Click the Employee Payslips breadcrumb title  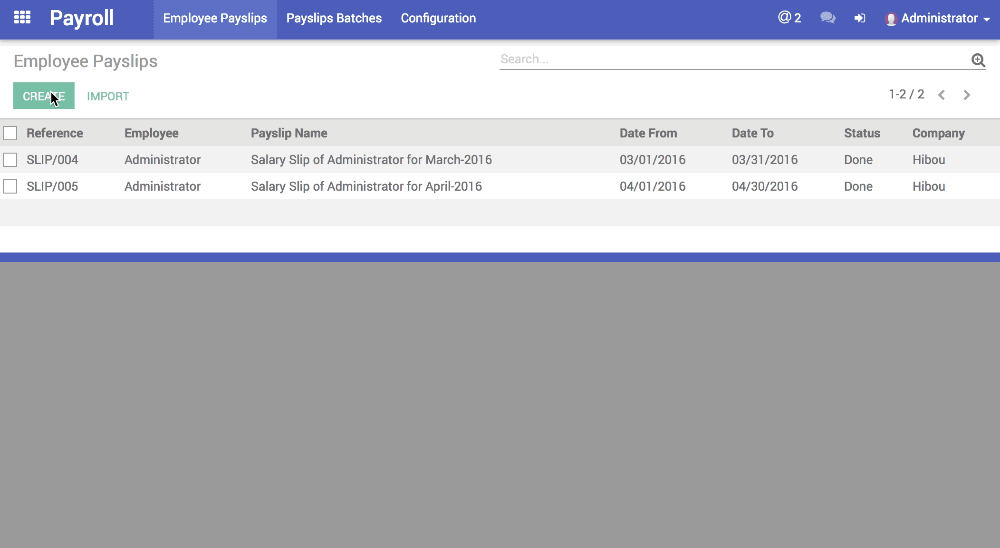click(x=85, y=61)
